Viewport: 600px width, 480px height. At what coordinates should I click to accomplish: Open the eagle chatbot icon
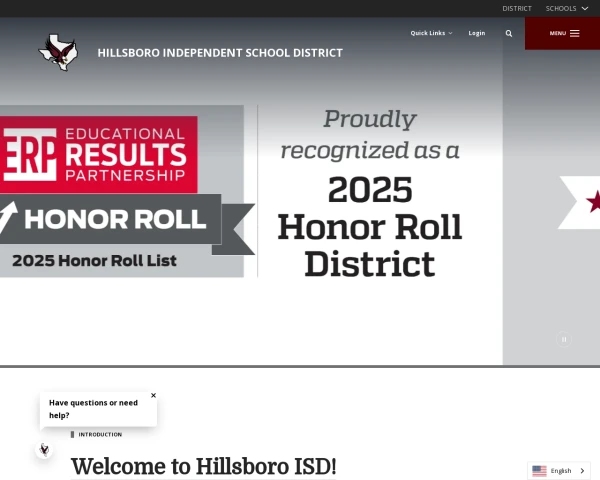pyautogui.click(x=44, y=449)
